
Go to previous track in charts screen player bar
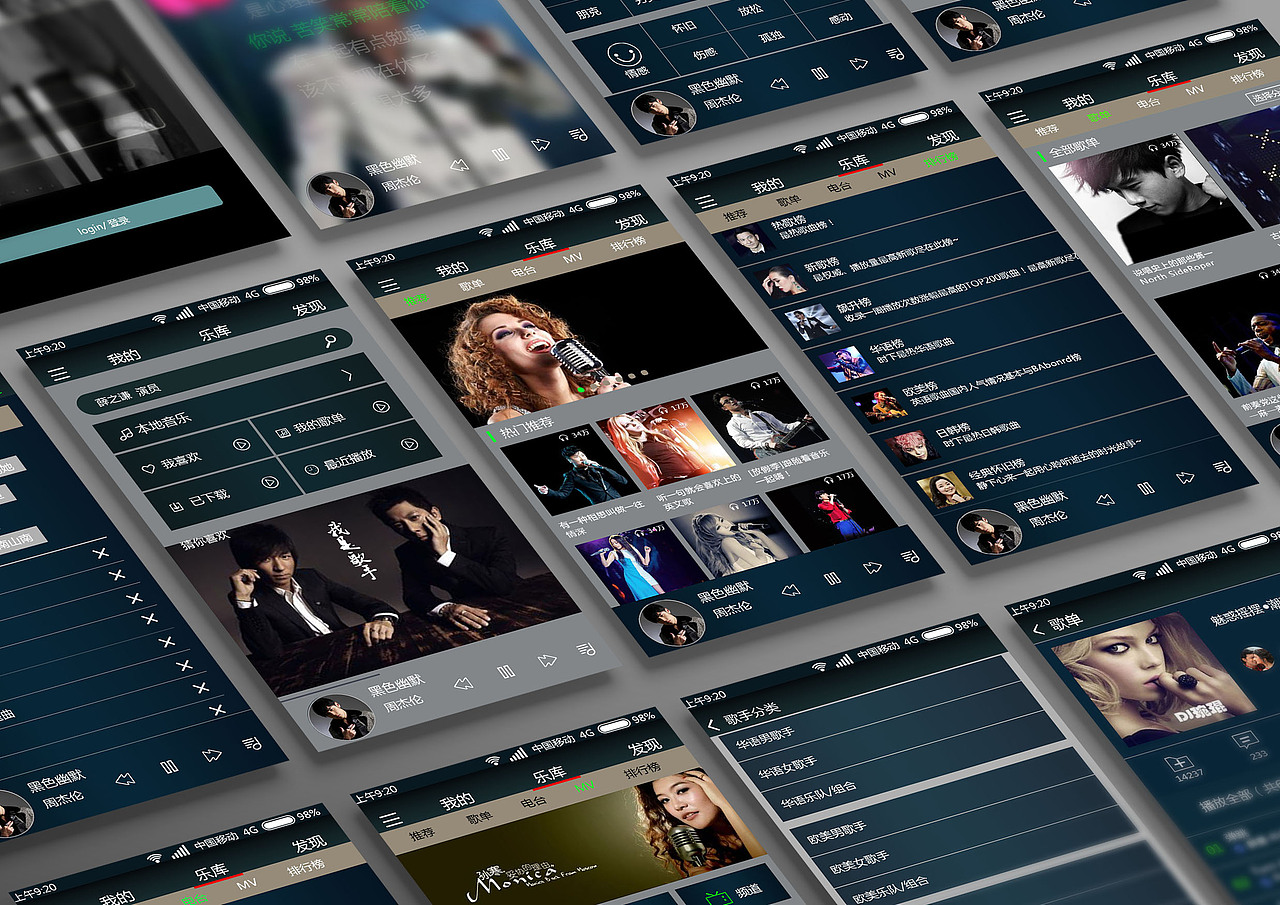[x=1105, y=500]
